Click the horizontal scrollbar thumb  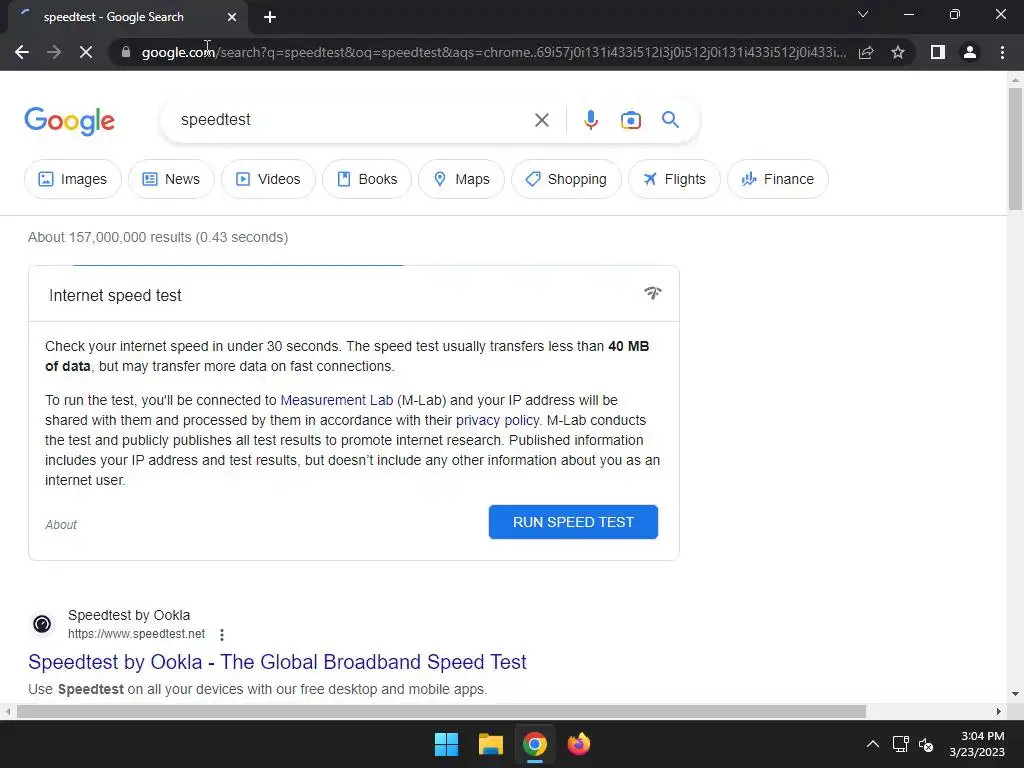click(441, 711)
